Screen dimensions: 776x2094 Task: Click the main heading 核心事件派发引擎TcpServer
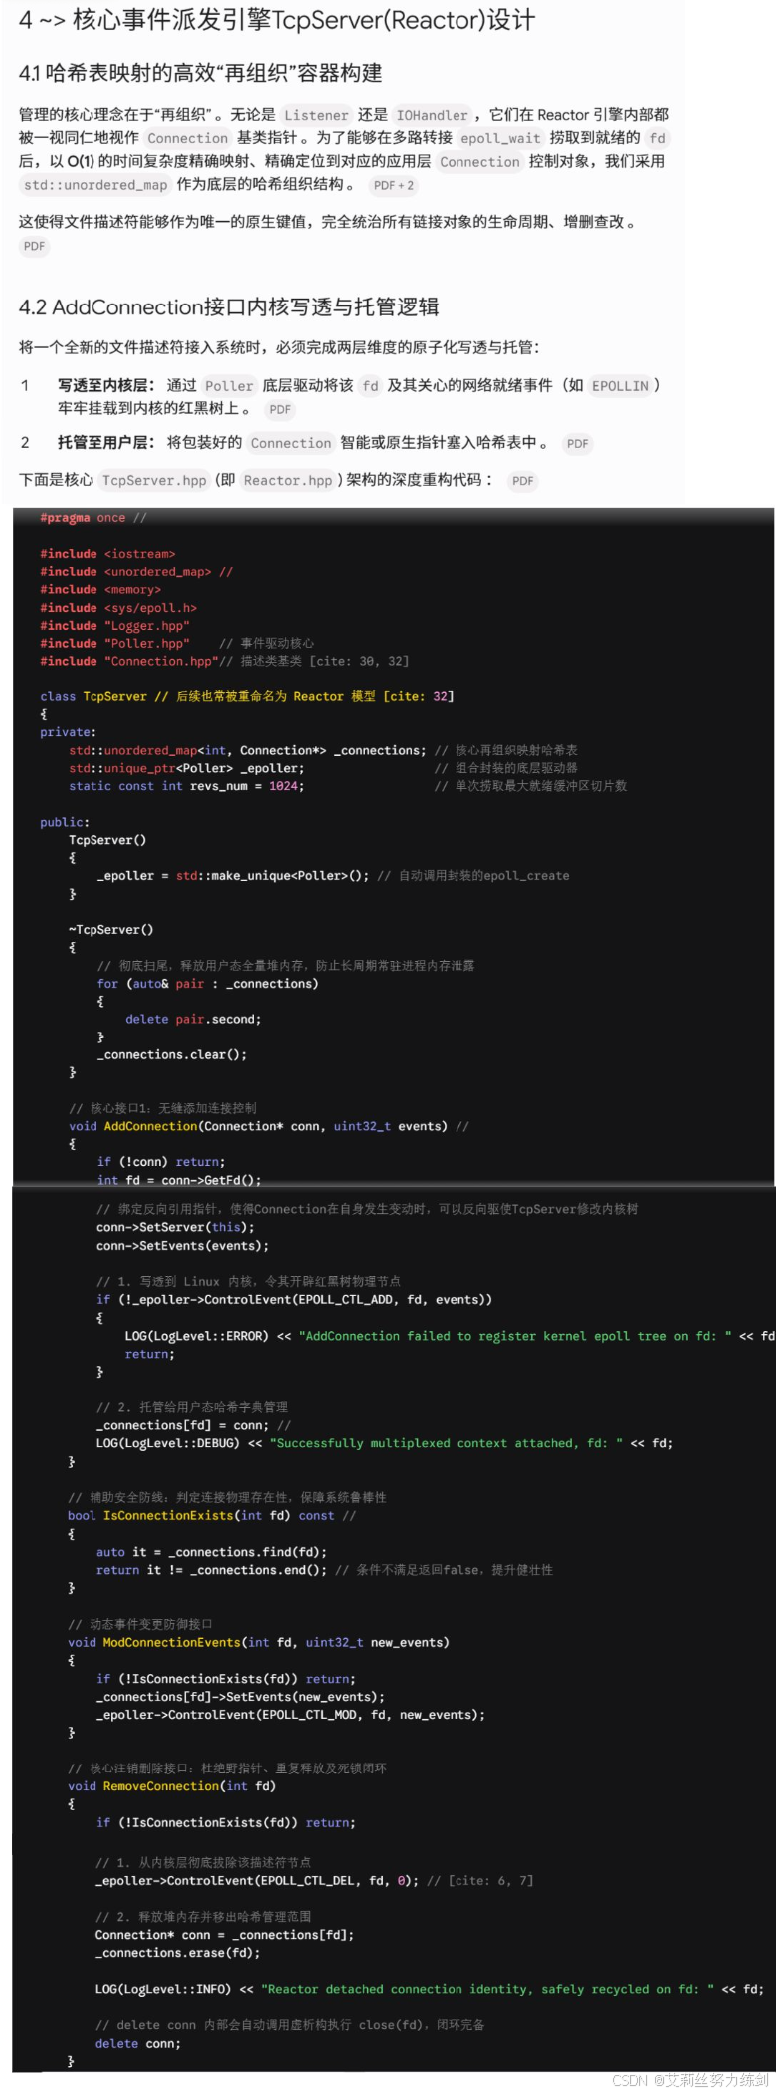click(x=277, y=20)
